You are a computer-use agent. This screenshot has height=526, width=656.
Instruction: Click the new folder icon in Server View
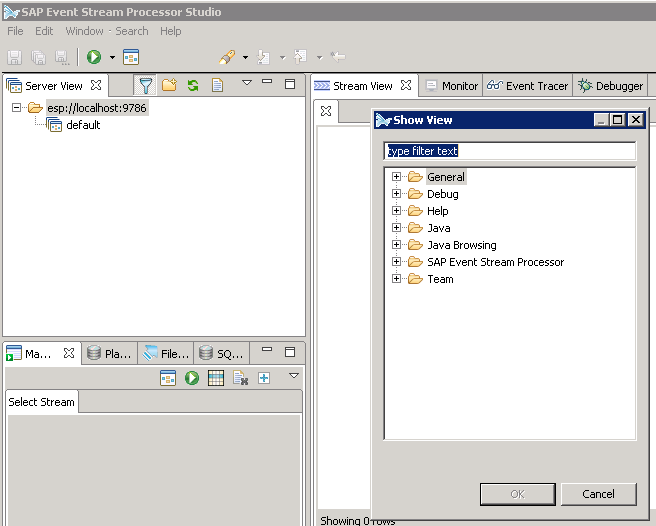coord(169,86)
